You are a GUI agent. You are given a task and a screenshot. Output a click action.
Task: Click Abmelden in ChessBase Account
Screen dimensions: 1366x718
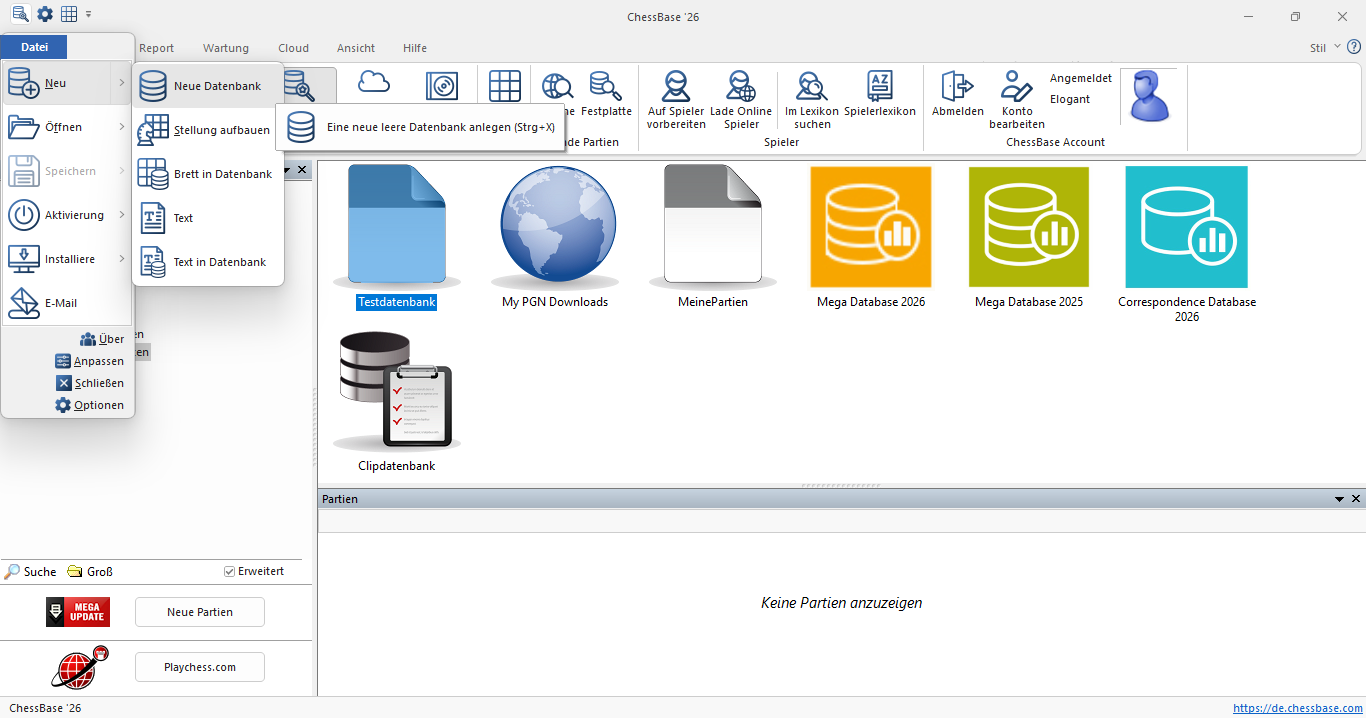pos(957,87)
